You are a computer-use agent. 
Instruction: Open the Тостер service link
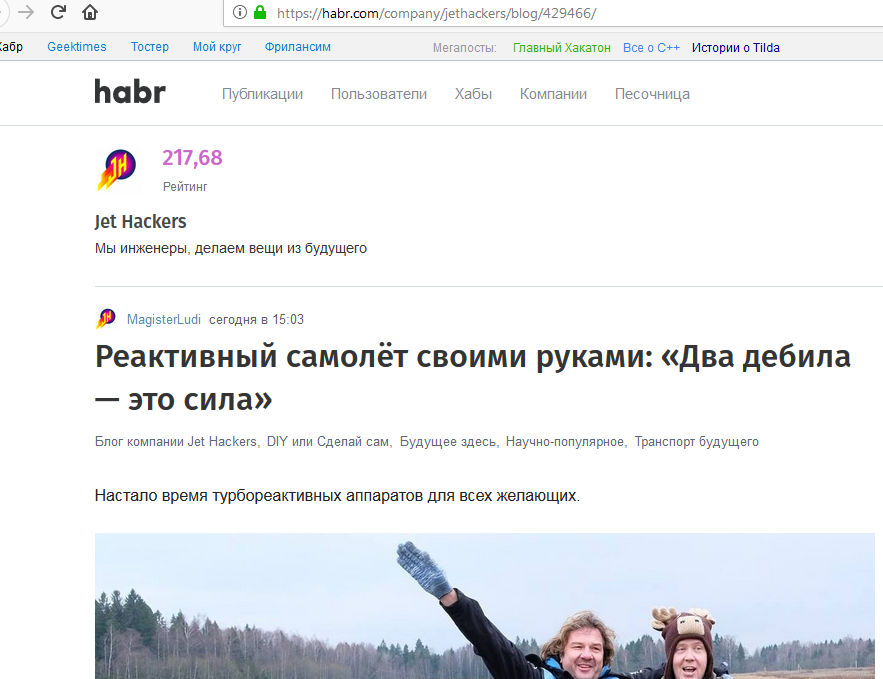(150, 47)
